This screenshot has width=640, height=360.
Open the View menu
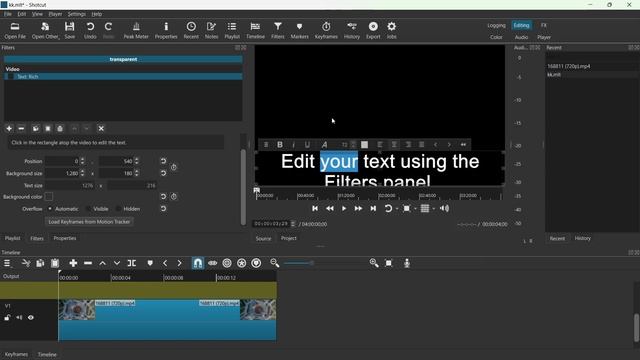coord(37,14)
